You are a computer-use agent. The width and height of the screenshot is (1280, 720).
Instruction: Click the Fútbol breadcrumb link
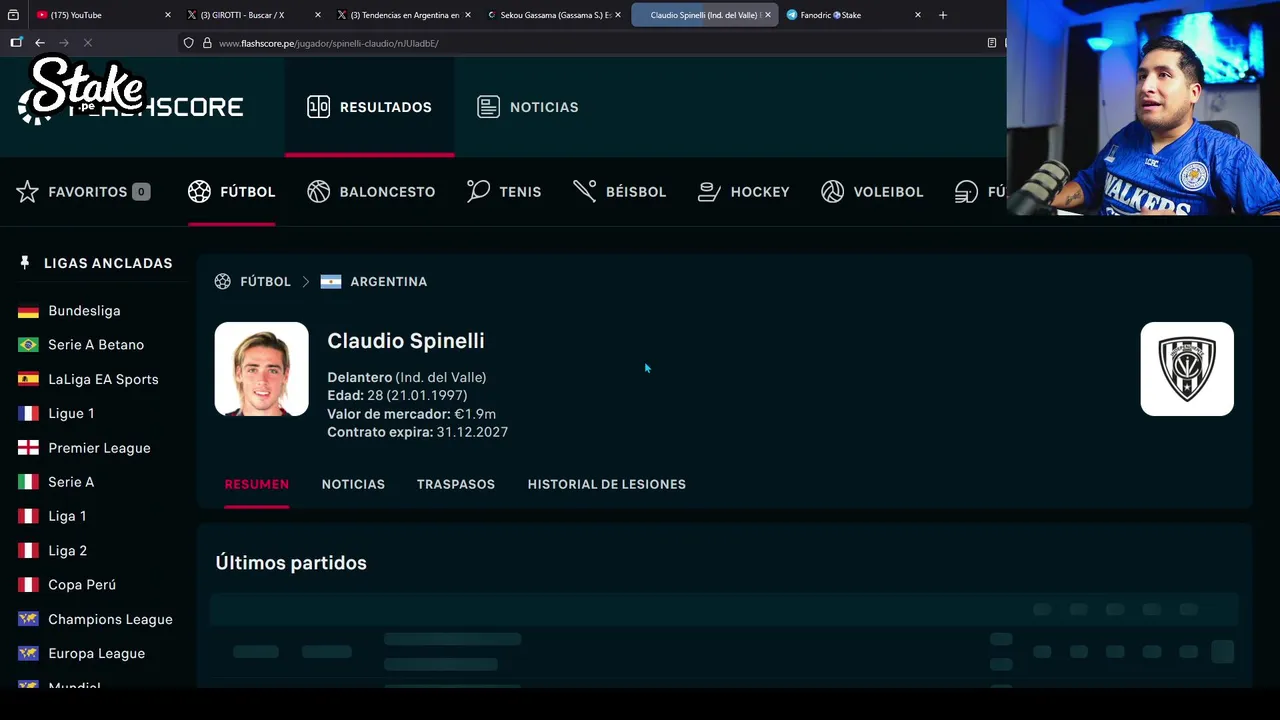(x=265, y=282)
